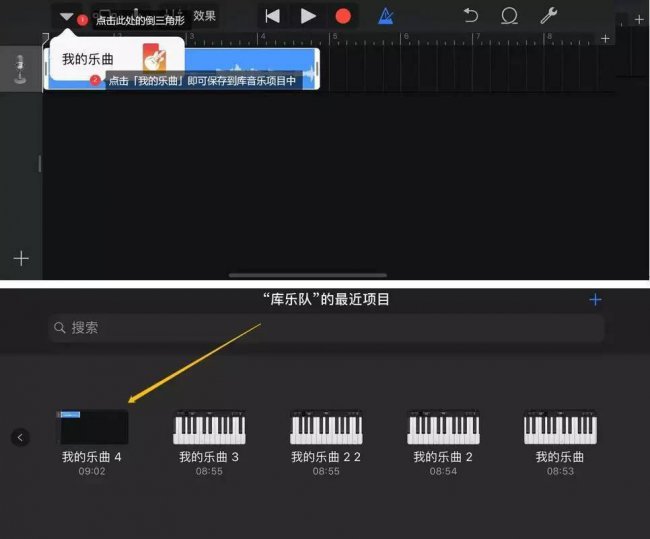Open the 我的乐曲 3 project thumbnail
This screenshot has width=650, height=539.
pos(209,427)
